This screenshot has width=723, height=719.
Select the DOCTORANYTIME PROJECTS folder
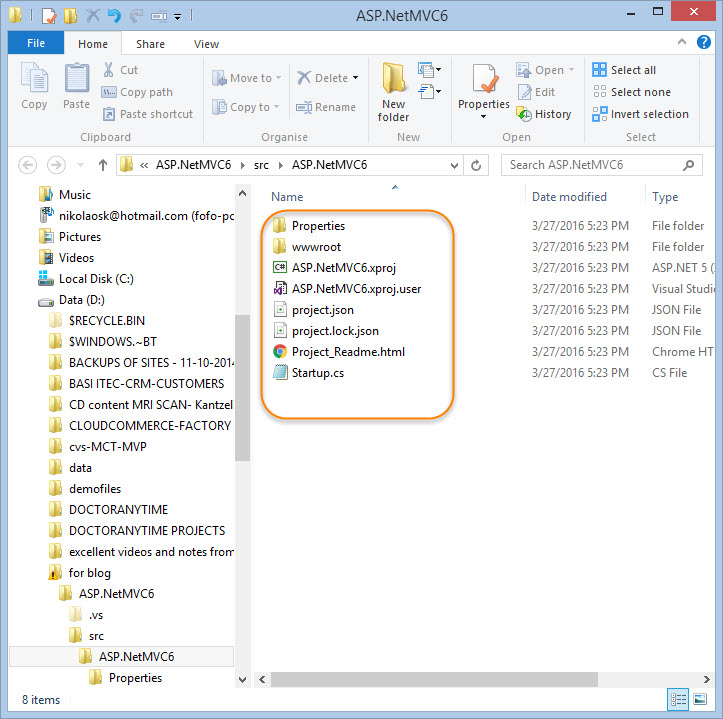[137, 531]
